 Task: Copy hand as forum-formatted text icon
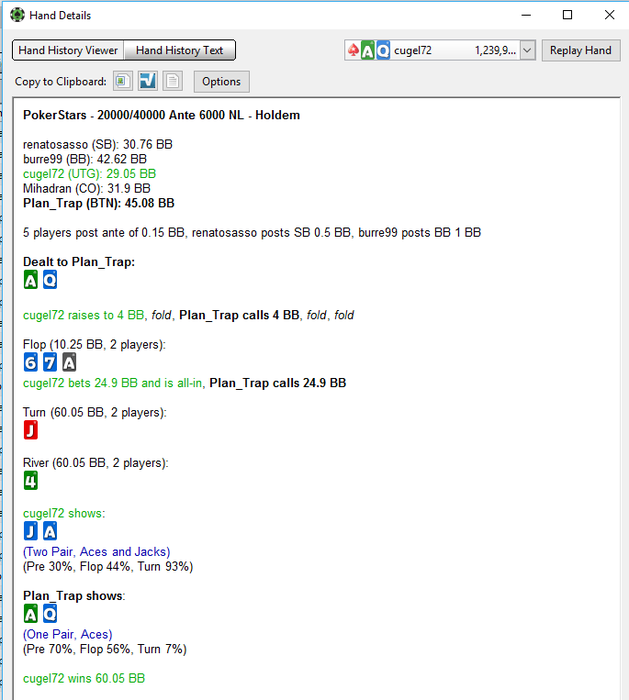(x=123, y=81)
